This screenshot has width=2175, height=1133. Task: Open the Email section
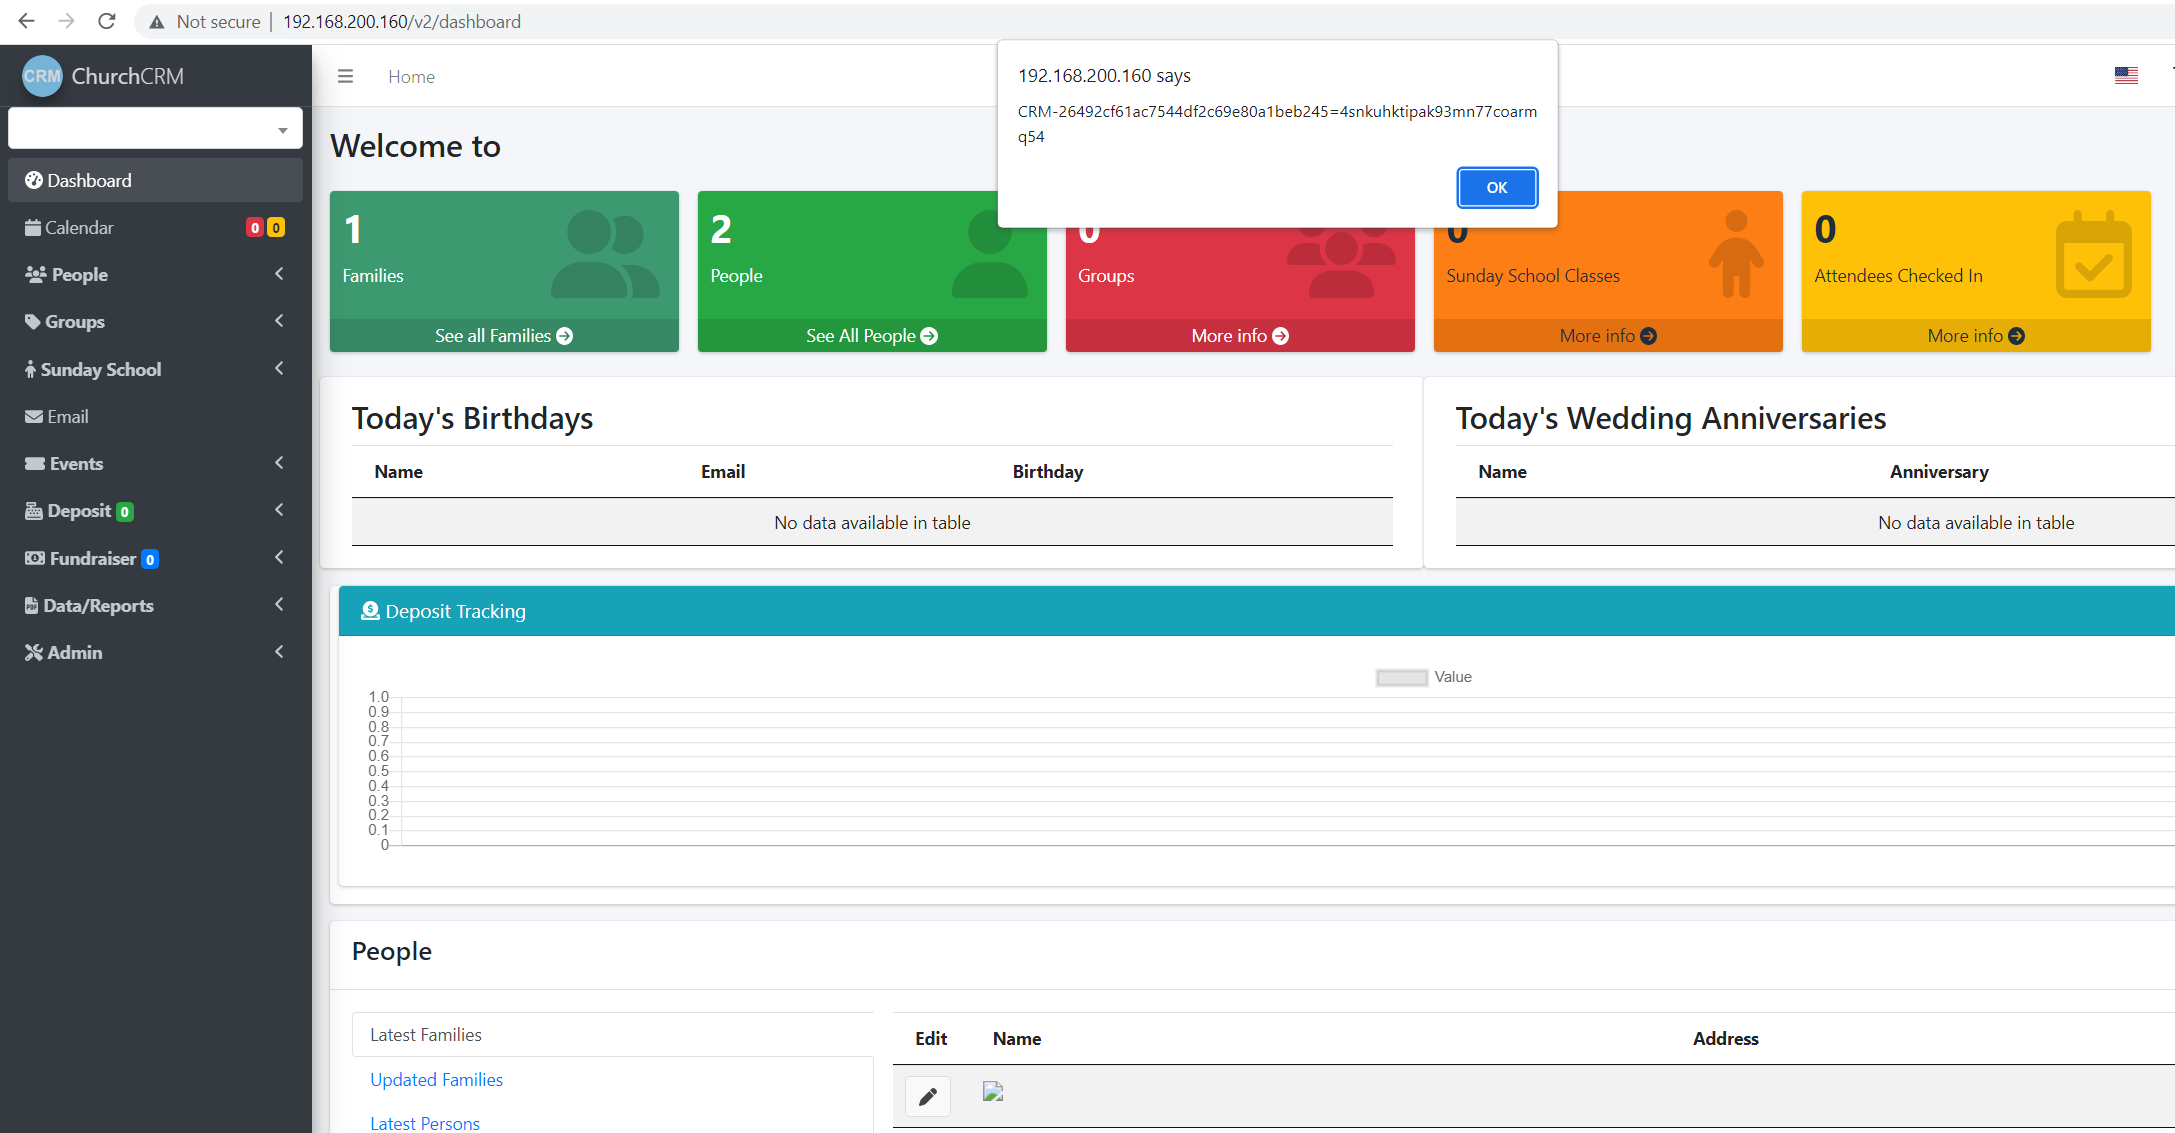tap(65, 416)
